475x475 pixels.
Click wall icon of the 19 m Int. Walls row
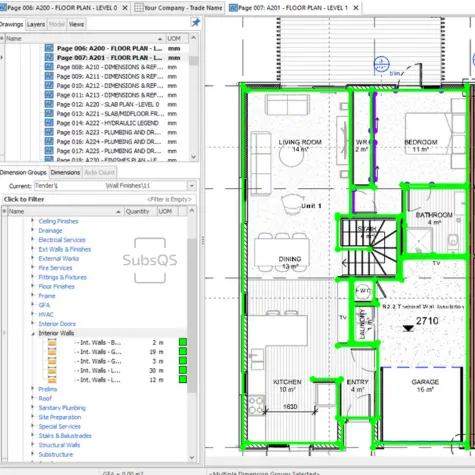pyautogui.click(x=52, y=352)
